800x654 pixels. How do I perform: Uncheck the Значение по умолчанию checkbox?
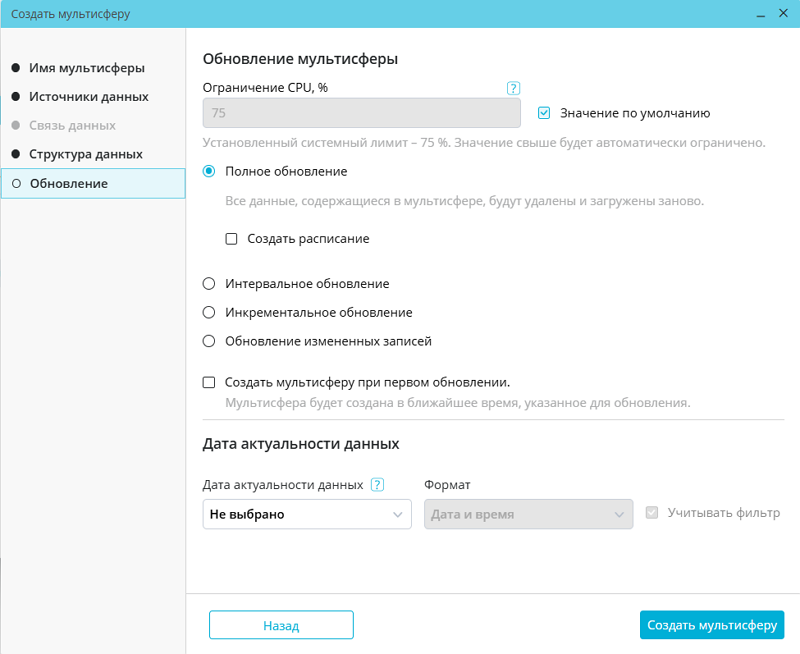pyautogui.click(x=545, y=113)
